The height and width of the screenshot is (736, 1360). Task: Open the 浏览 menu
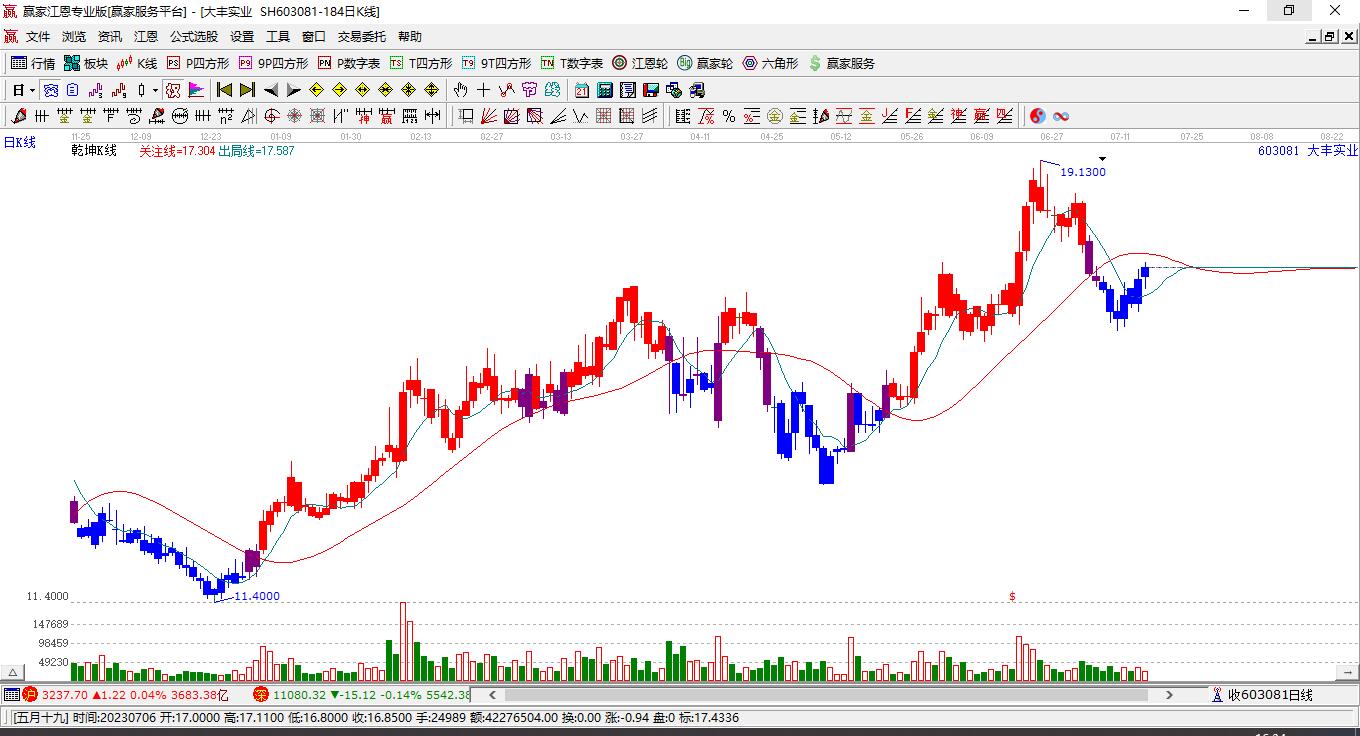pyautogui.click(x=74, y=37)
